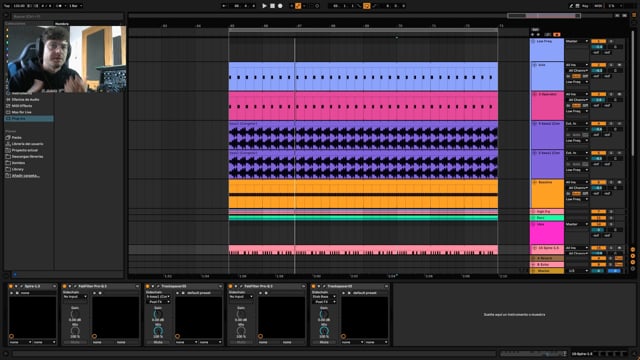640x360 pixels.
Task: Open Master track 1/2 output menu
Action: tap(577, 271)
